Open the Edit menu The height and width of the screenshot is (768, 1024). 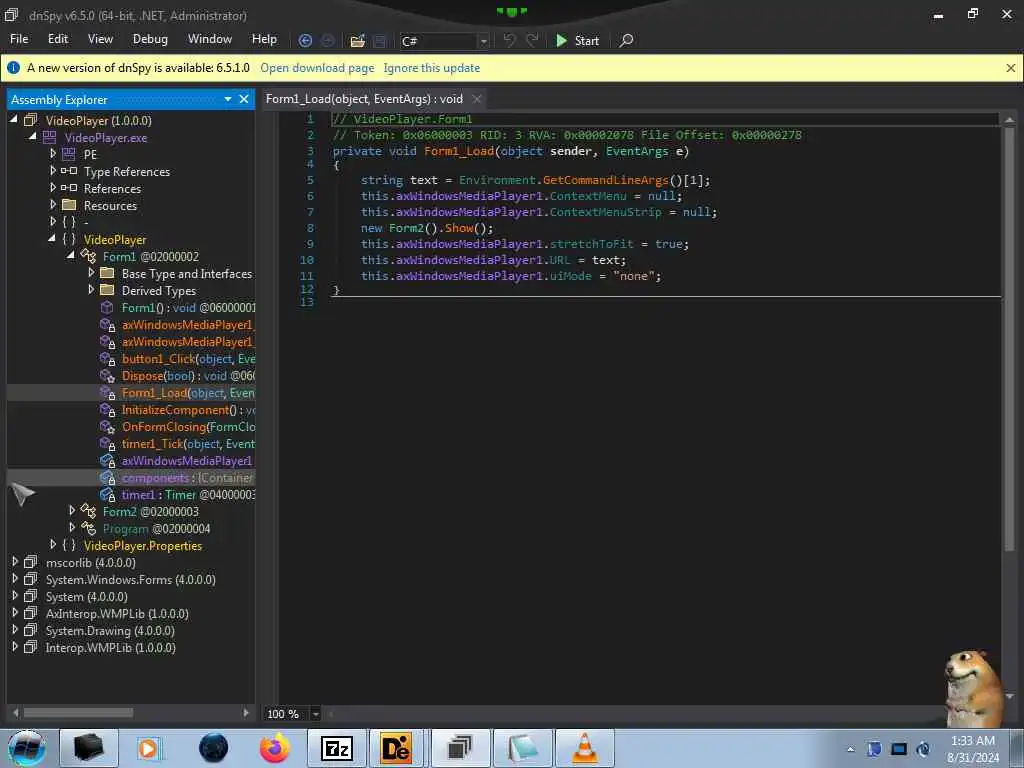57,39
